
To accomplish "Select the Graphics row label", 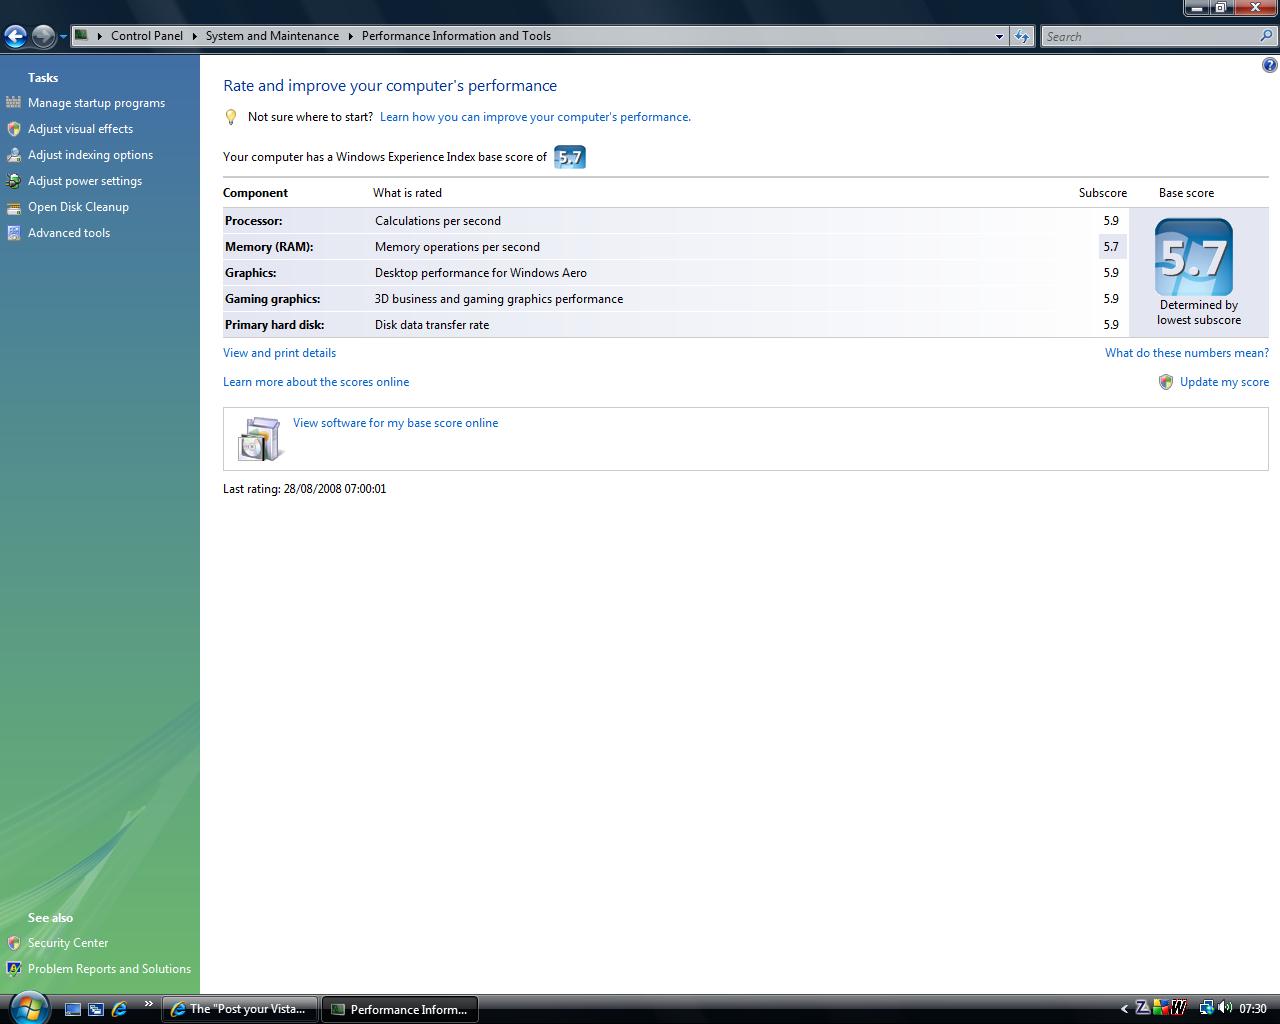I will click(x=250, y=273).
